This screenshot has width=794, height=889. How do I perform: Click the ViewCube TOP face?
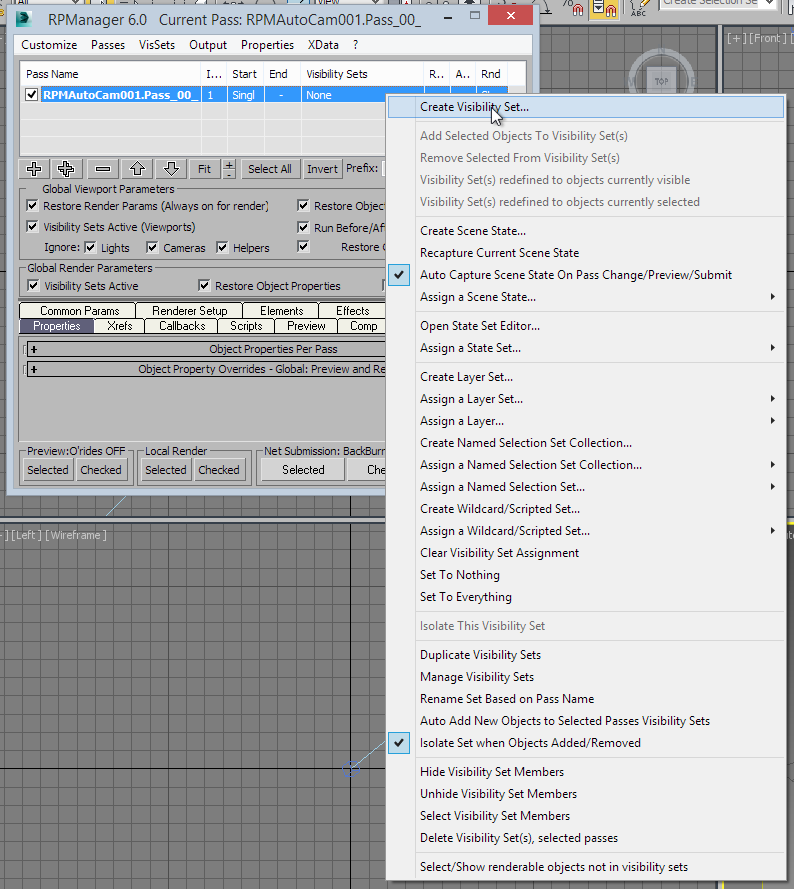[661, 80]
